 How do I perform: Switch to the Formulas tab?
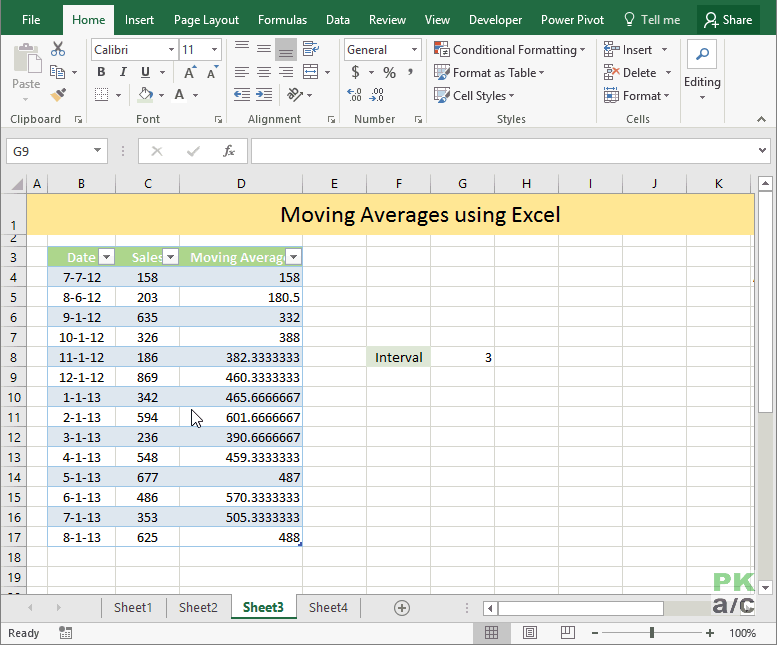point(282,20)
